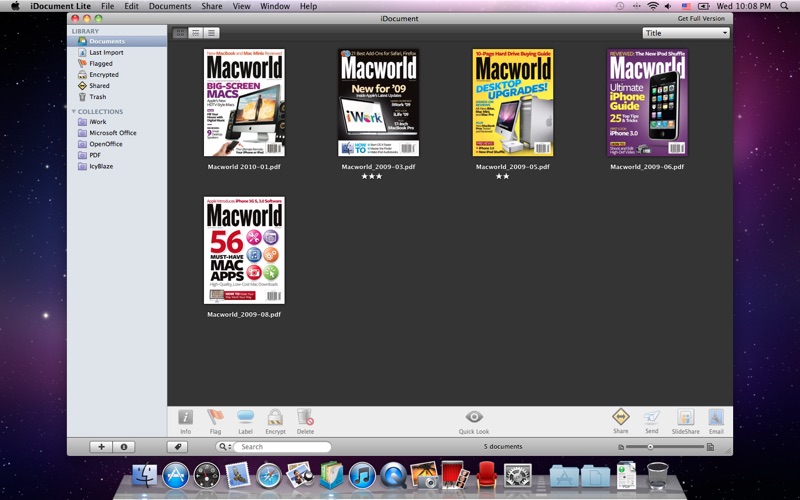Open the search options magnifier dropdown
Image resolution: width=800 pixels, height=500 pixels.
(x=223, y=447)
